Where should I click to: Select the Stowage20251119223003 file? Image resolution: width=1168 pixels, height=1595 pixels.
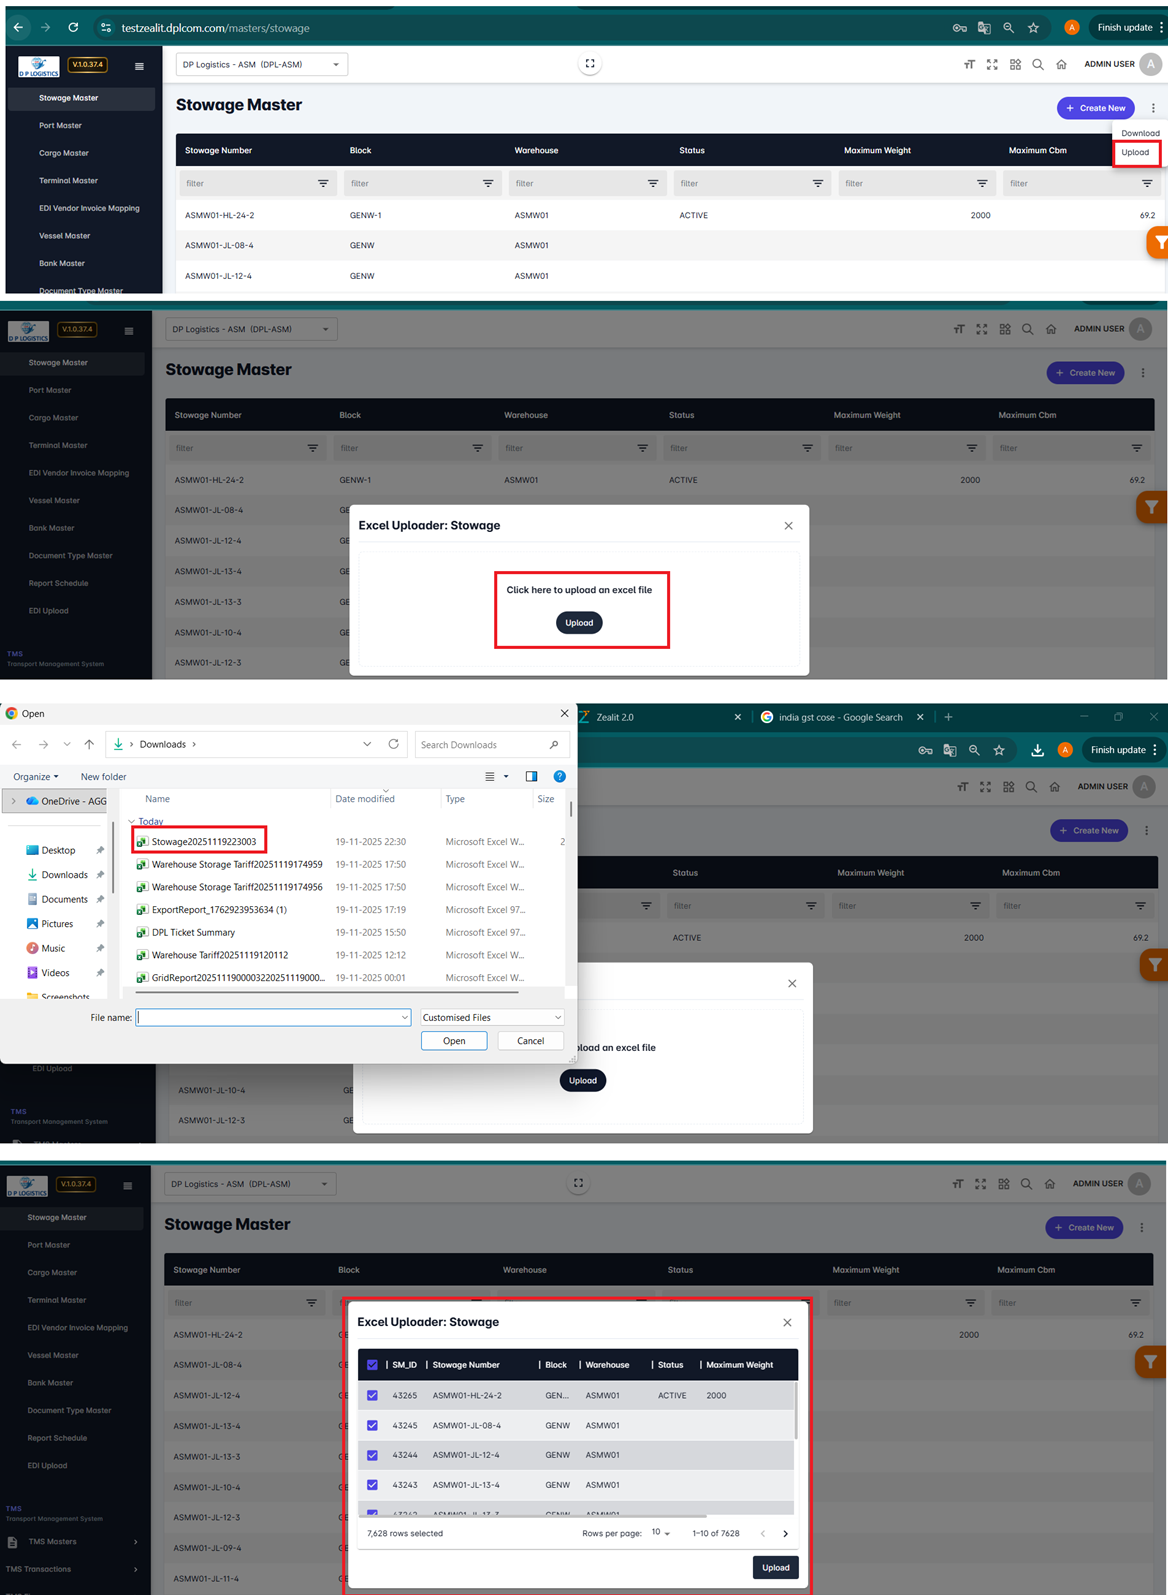(203, 841)
